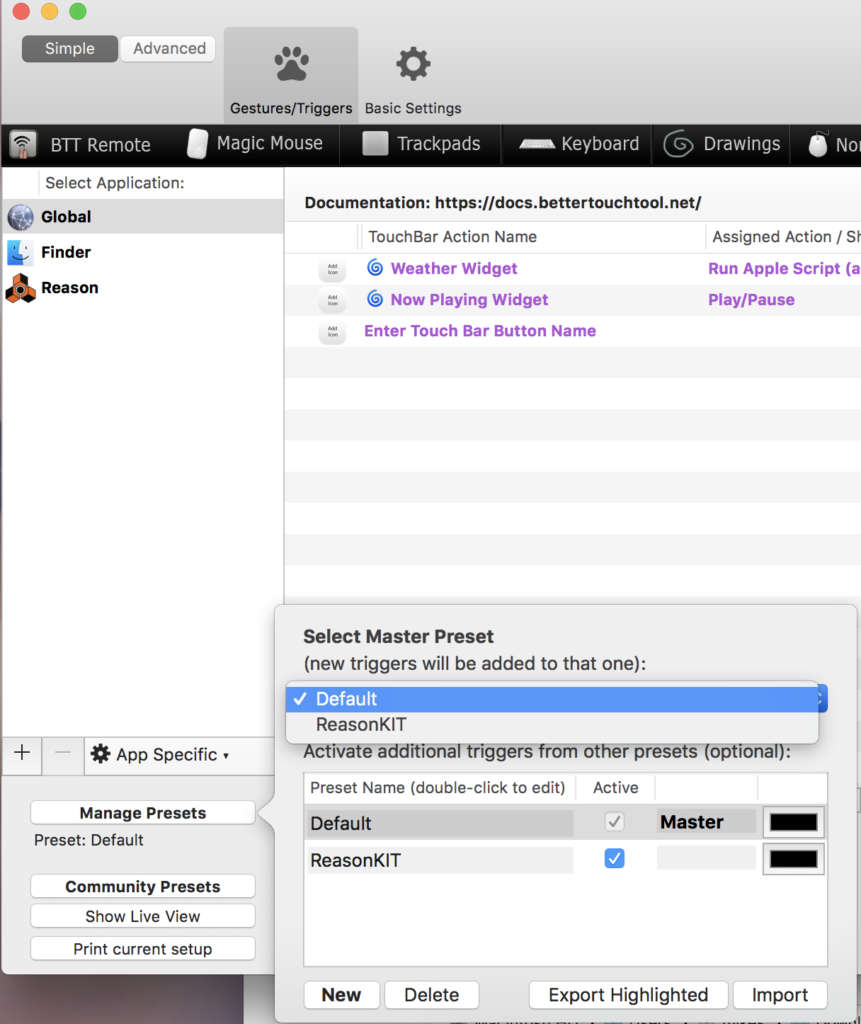The width and height of the screenshot is (861, 1024).
Task: Select the Weather Widget row
Action: point(572,268)
